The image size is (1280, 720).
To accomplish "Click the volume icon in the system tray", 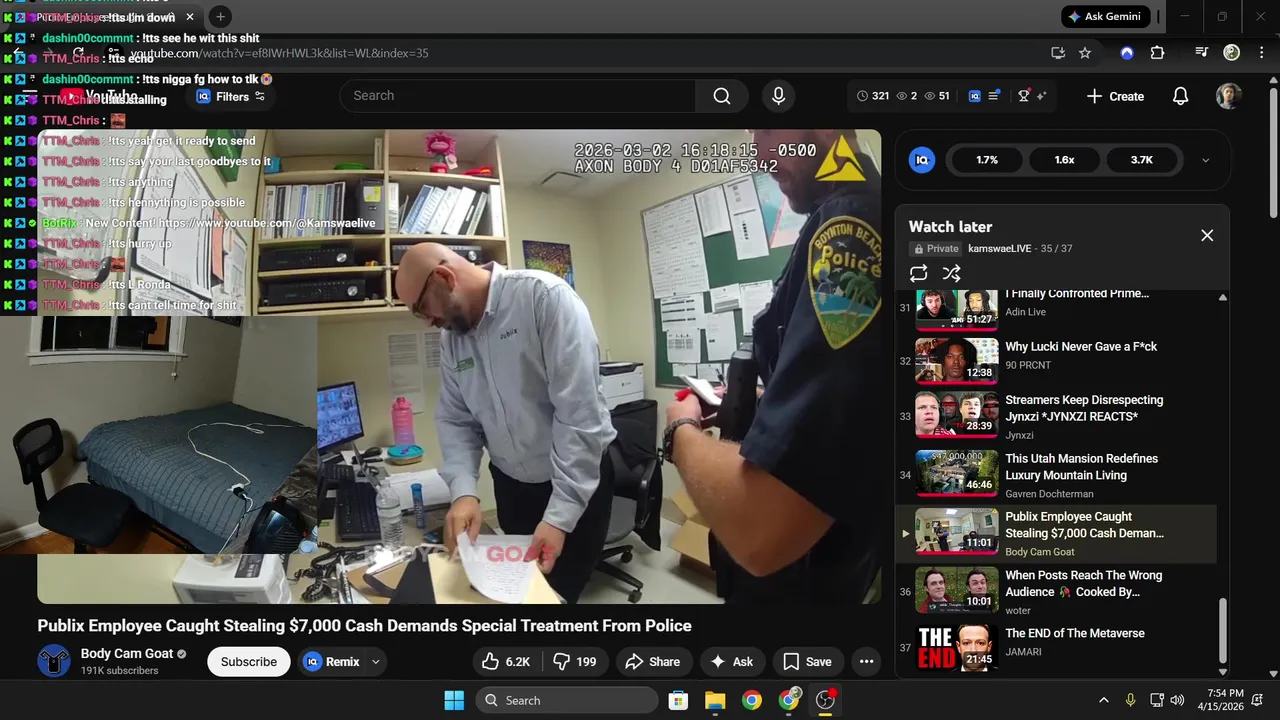I will click(1177, 700).
